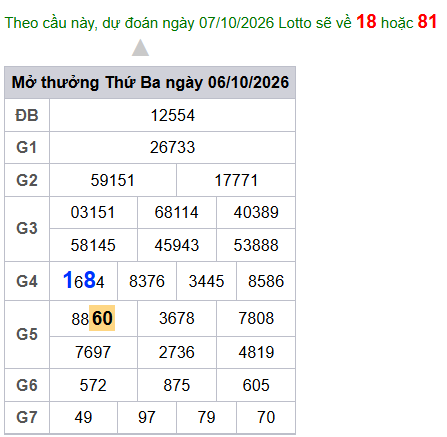The height and width of the screenshot is (437, 447).
Task: Click G2 number 59151
Action: click(x=113, y=180)
